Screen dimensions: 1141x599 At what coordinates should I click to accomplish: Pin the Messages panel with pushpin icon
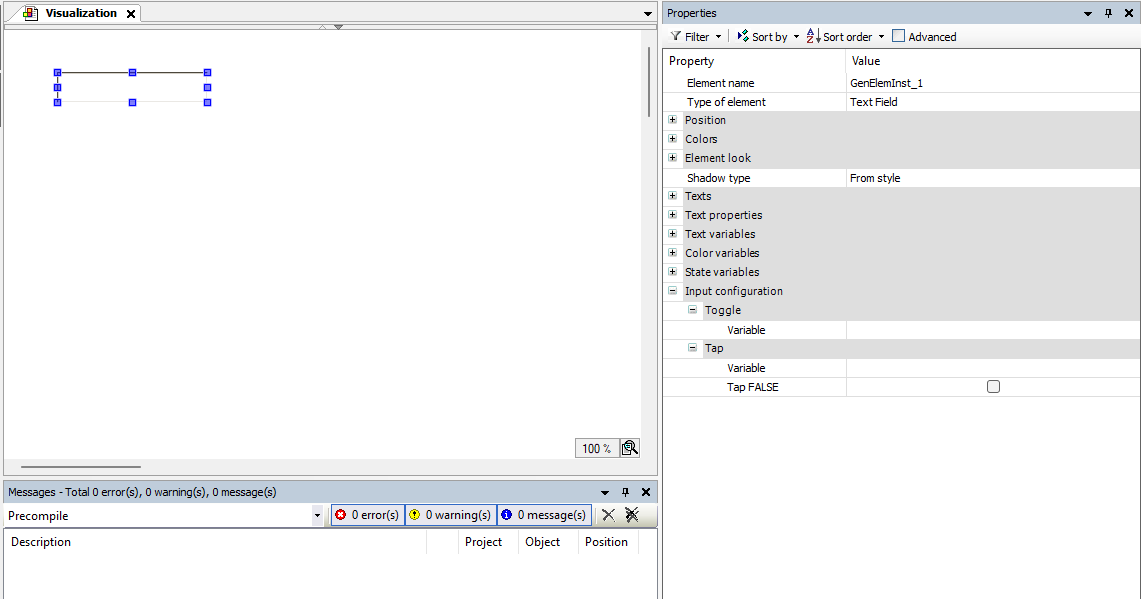(626, 492)
